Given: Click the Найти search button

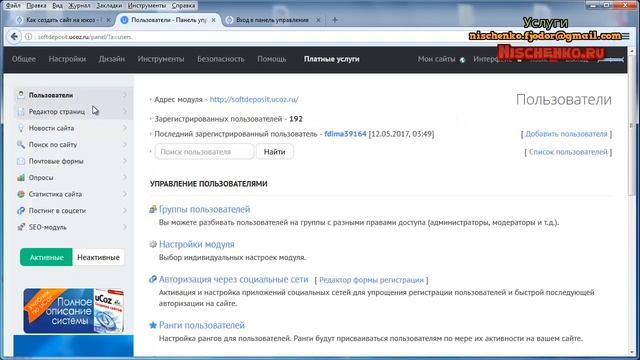Looking at the screenshot, I should pos(274,151).
